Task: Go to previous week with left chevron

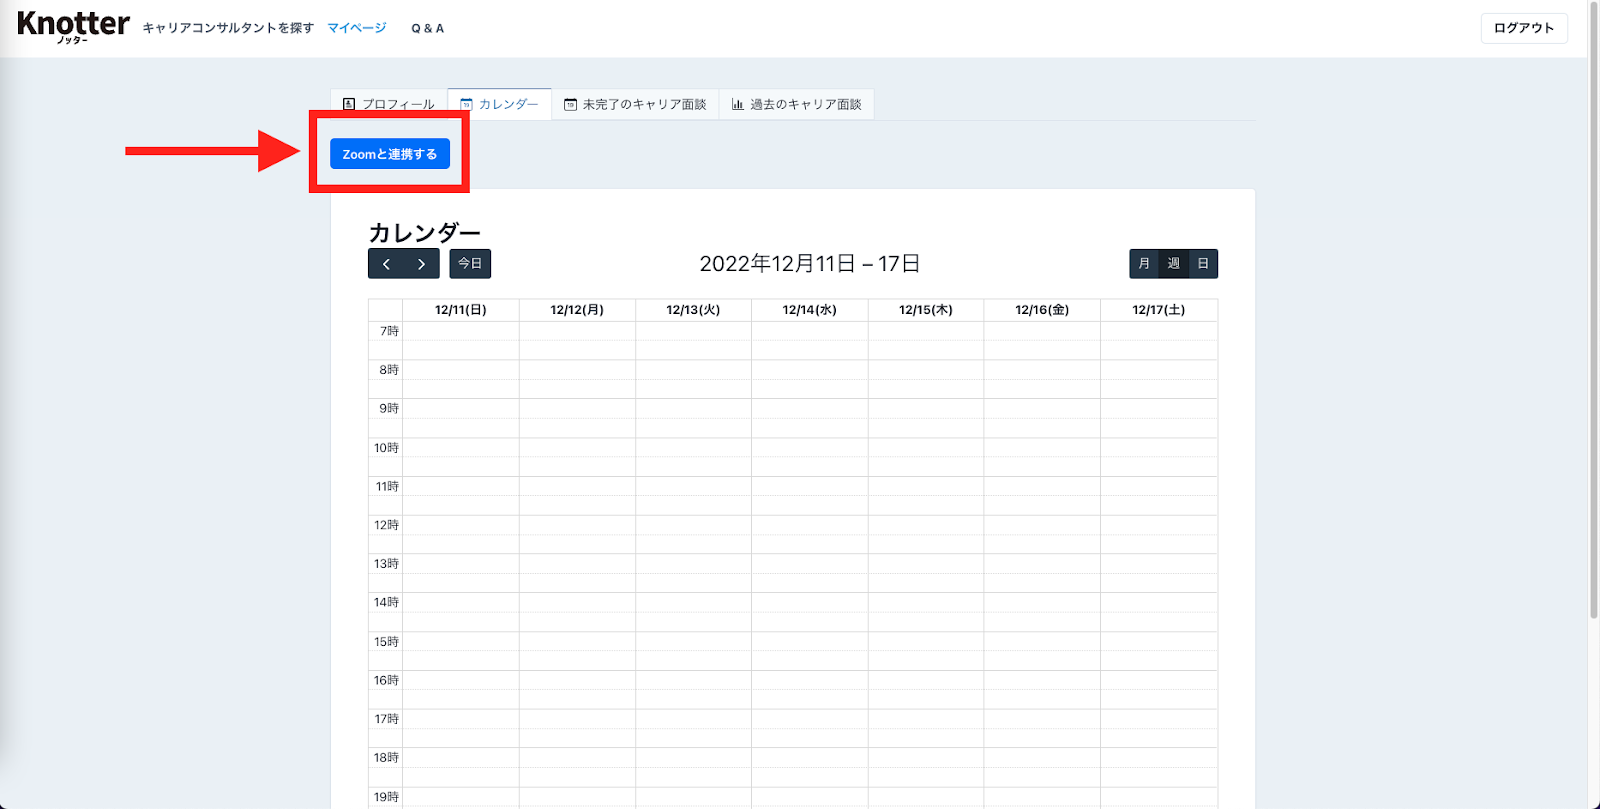Action: tap(386, 264)
